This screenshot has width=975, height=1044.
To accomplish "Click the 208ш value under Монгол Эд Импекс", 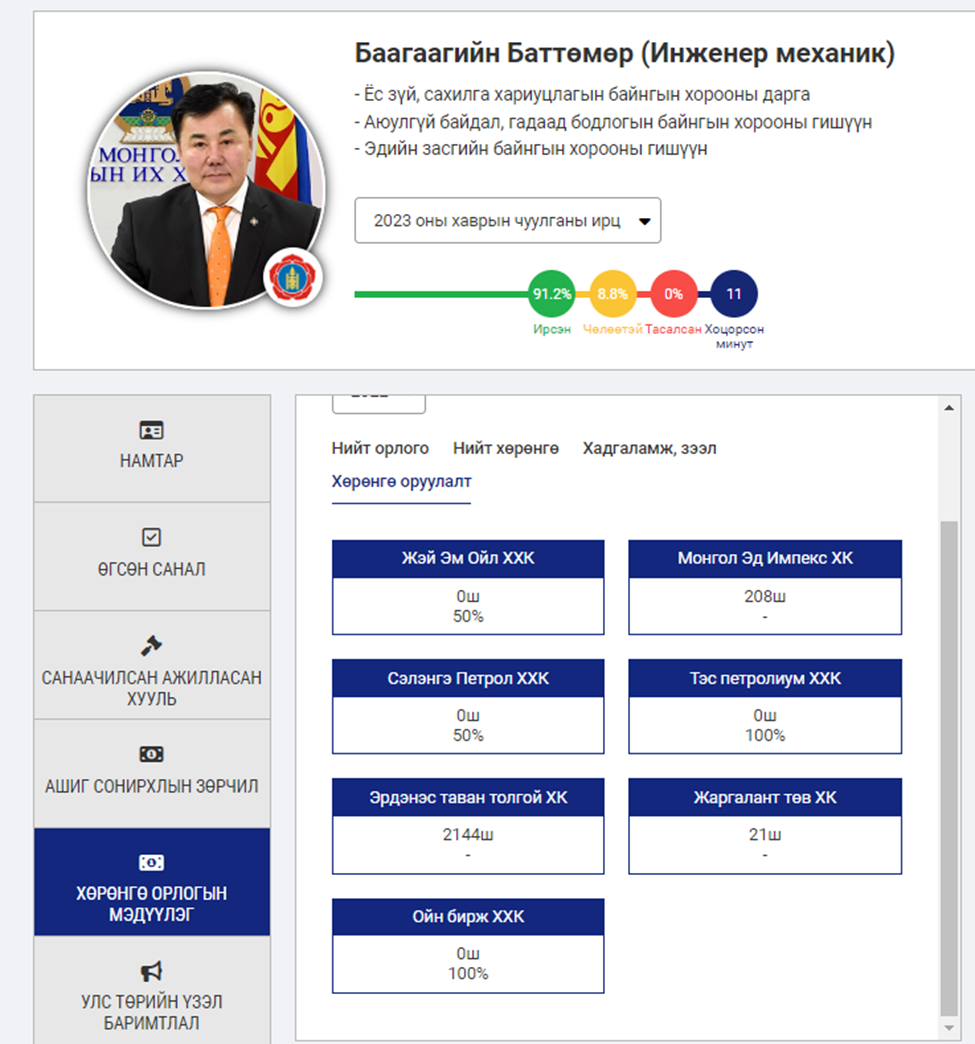I will pyautogui.click(x=765, y=596).
